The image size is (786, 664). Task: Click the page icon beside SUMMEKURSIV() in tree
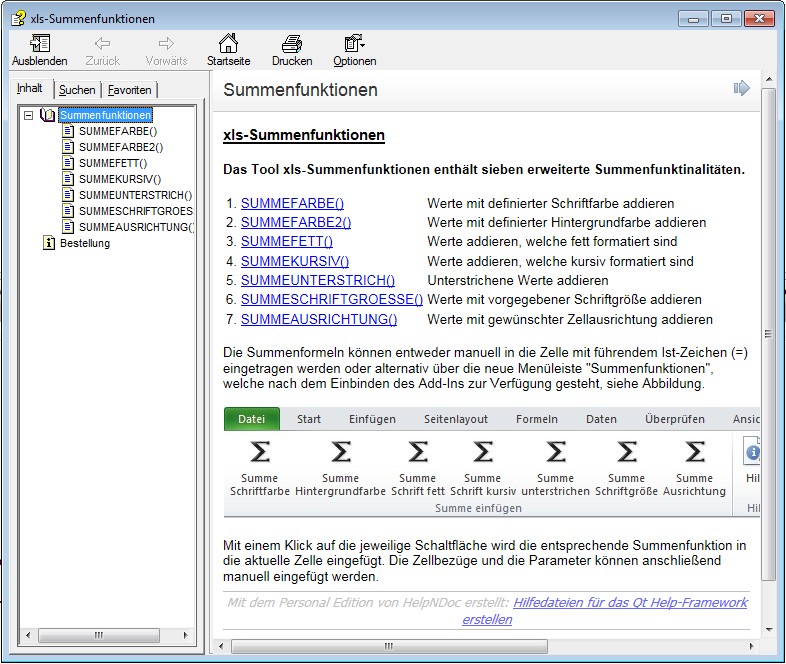[68, 179]
